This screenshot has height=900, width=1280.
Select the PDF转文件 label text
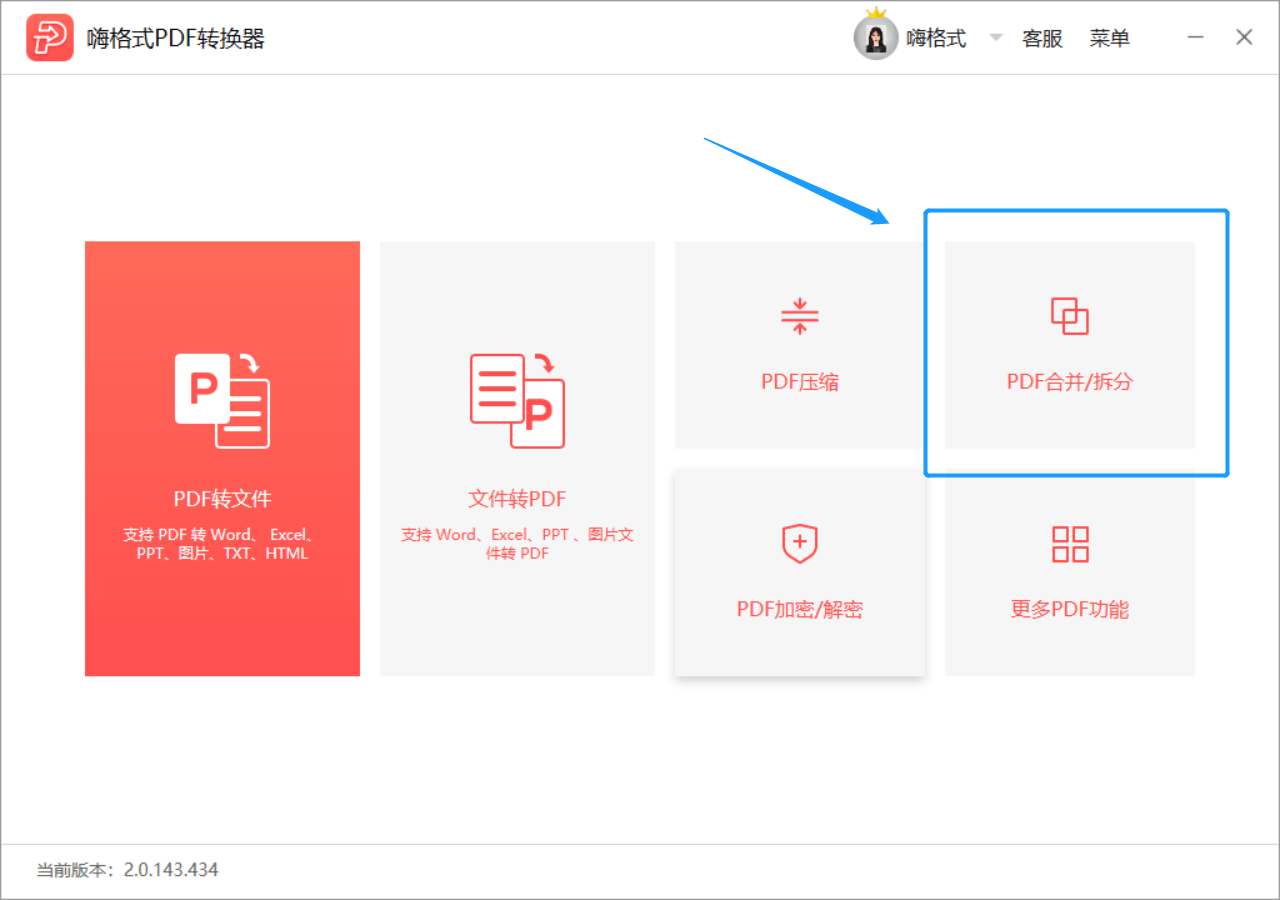coord(222,498)
